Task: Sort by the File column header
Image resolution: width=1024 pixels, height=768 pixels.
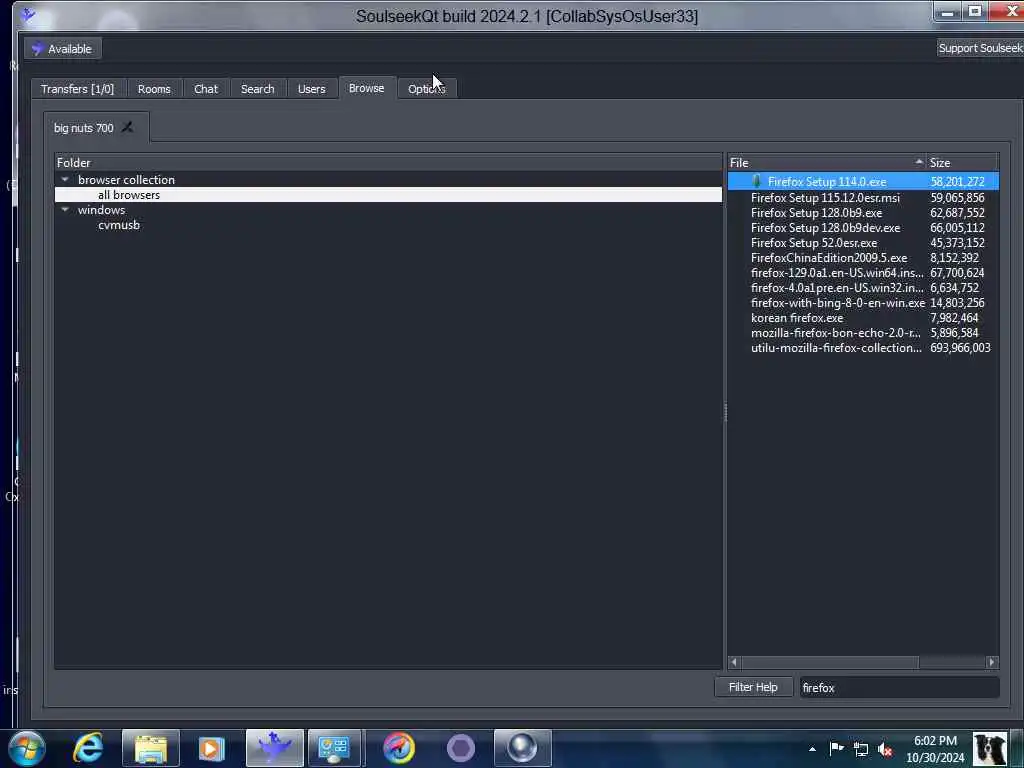Action: [827, 163]
